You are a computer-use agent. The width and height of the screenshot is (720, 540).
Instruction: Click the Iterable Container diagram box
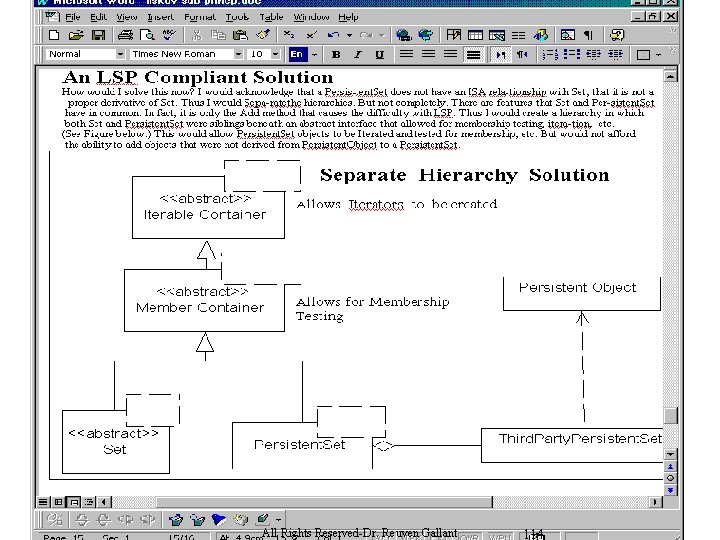[208, 207]
